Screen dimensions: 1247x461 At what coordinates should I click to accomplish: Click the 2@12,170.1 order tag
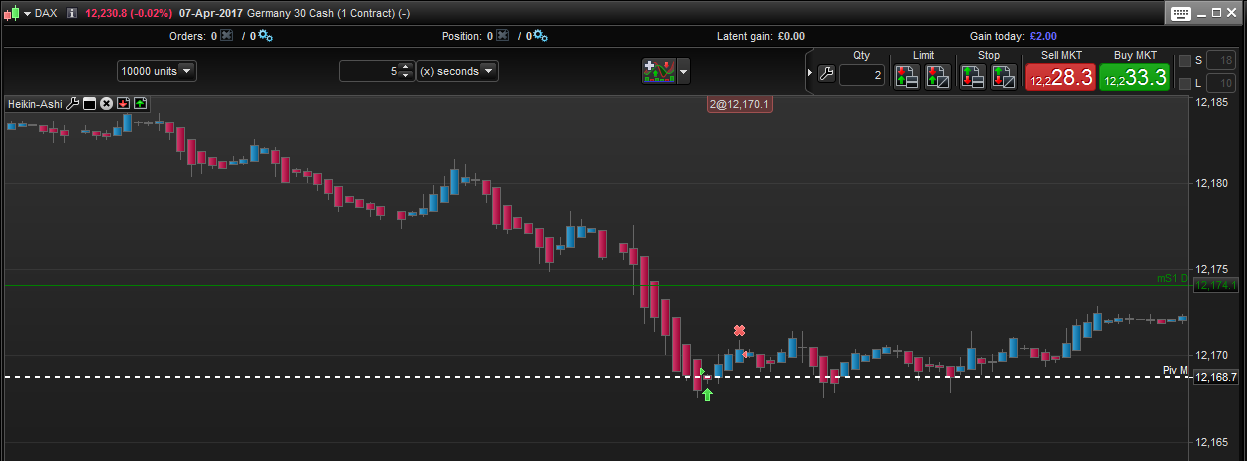tap(739, 103)
